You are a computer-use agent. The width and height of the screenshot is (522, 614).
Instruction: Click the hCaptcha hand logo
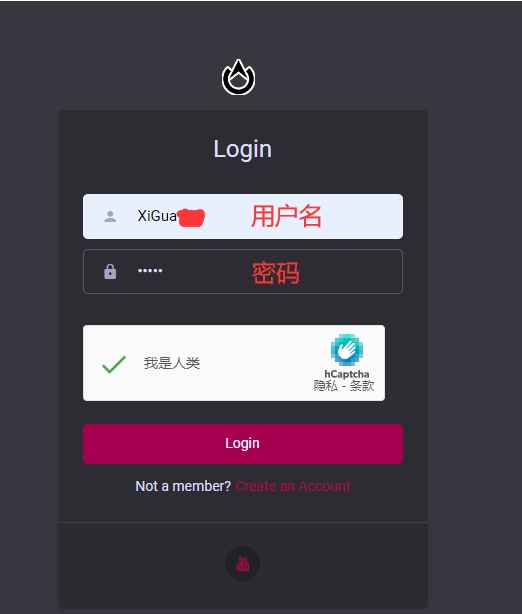[x=347, y=350]
